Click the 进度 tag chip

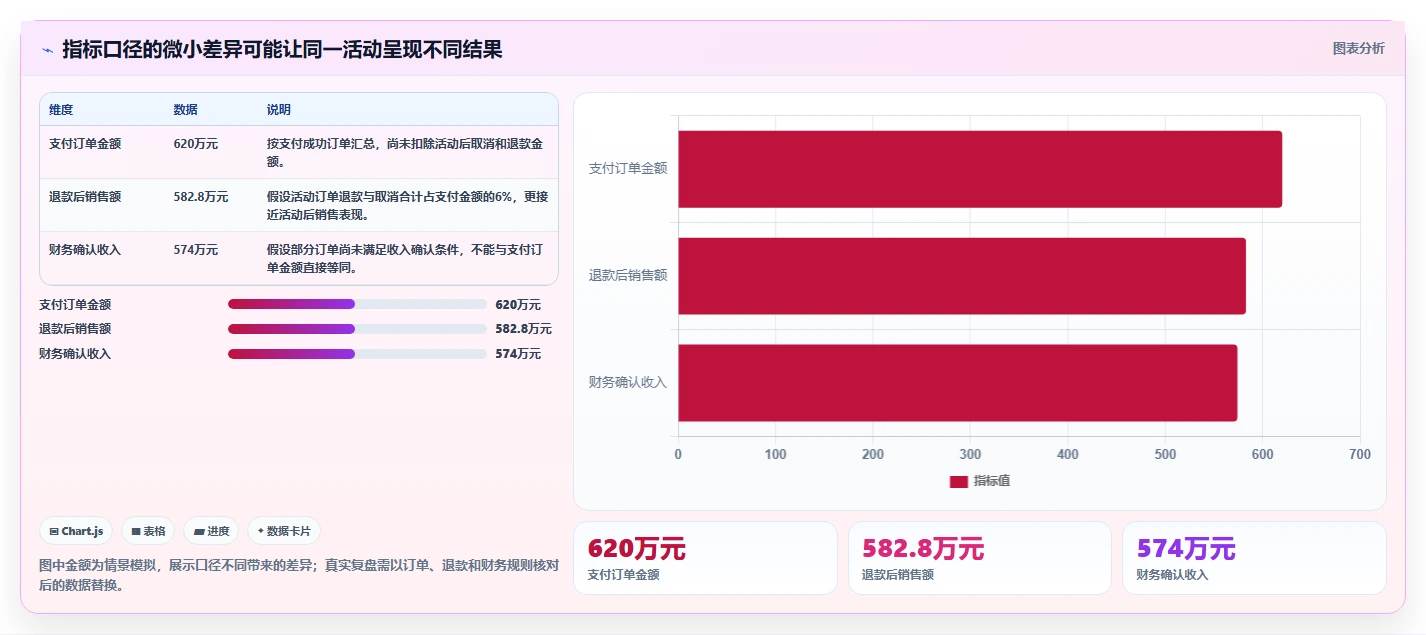[211, 531]
